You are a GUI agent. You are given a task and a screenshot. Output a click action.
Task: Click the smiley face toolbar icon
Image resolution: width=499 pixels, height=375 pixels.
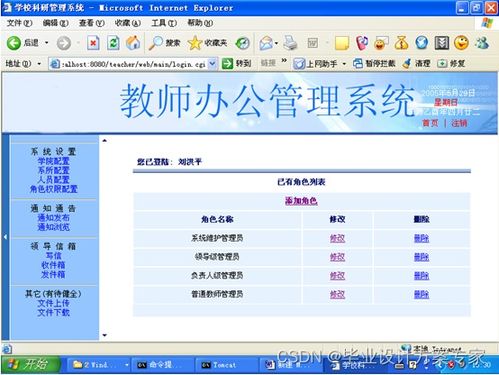[x=462, y=43]
